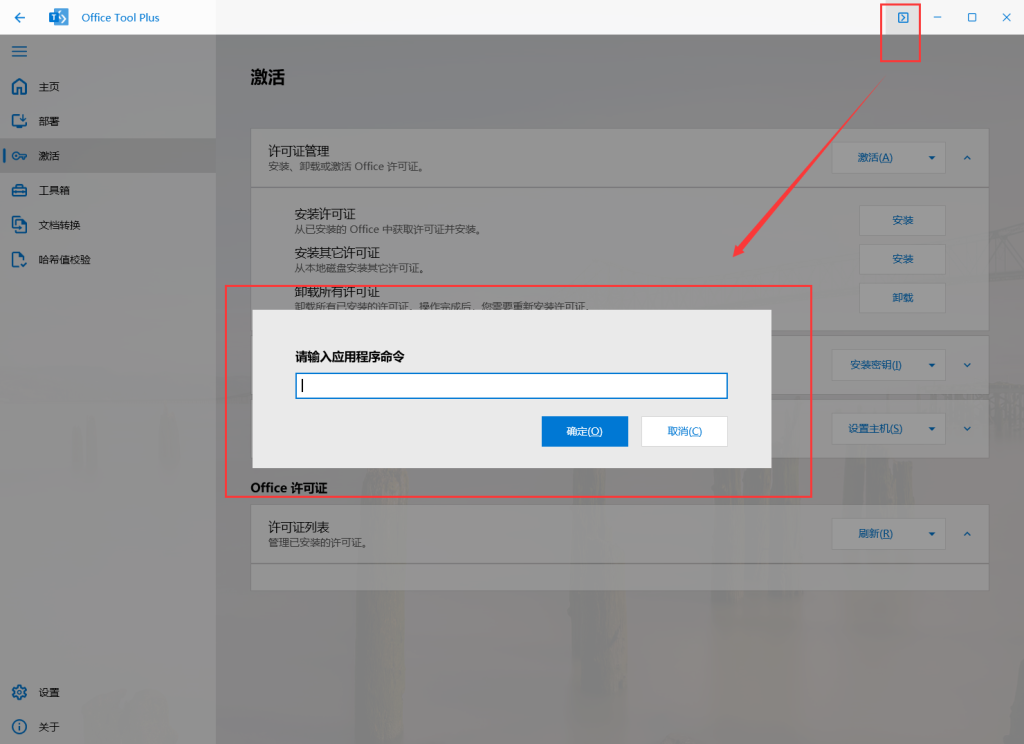Collapse the sidebar via hamburger menu

pos(18,51)
